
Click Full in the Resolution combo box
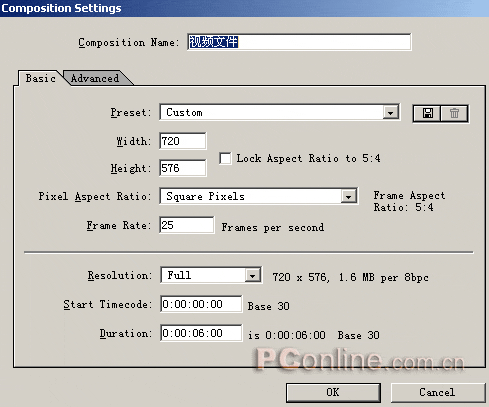(x=179, y=275)
